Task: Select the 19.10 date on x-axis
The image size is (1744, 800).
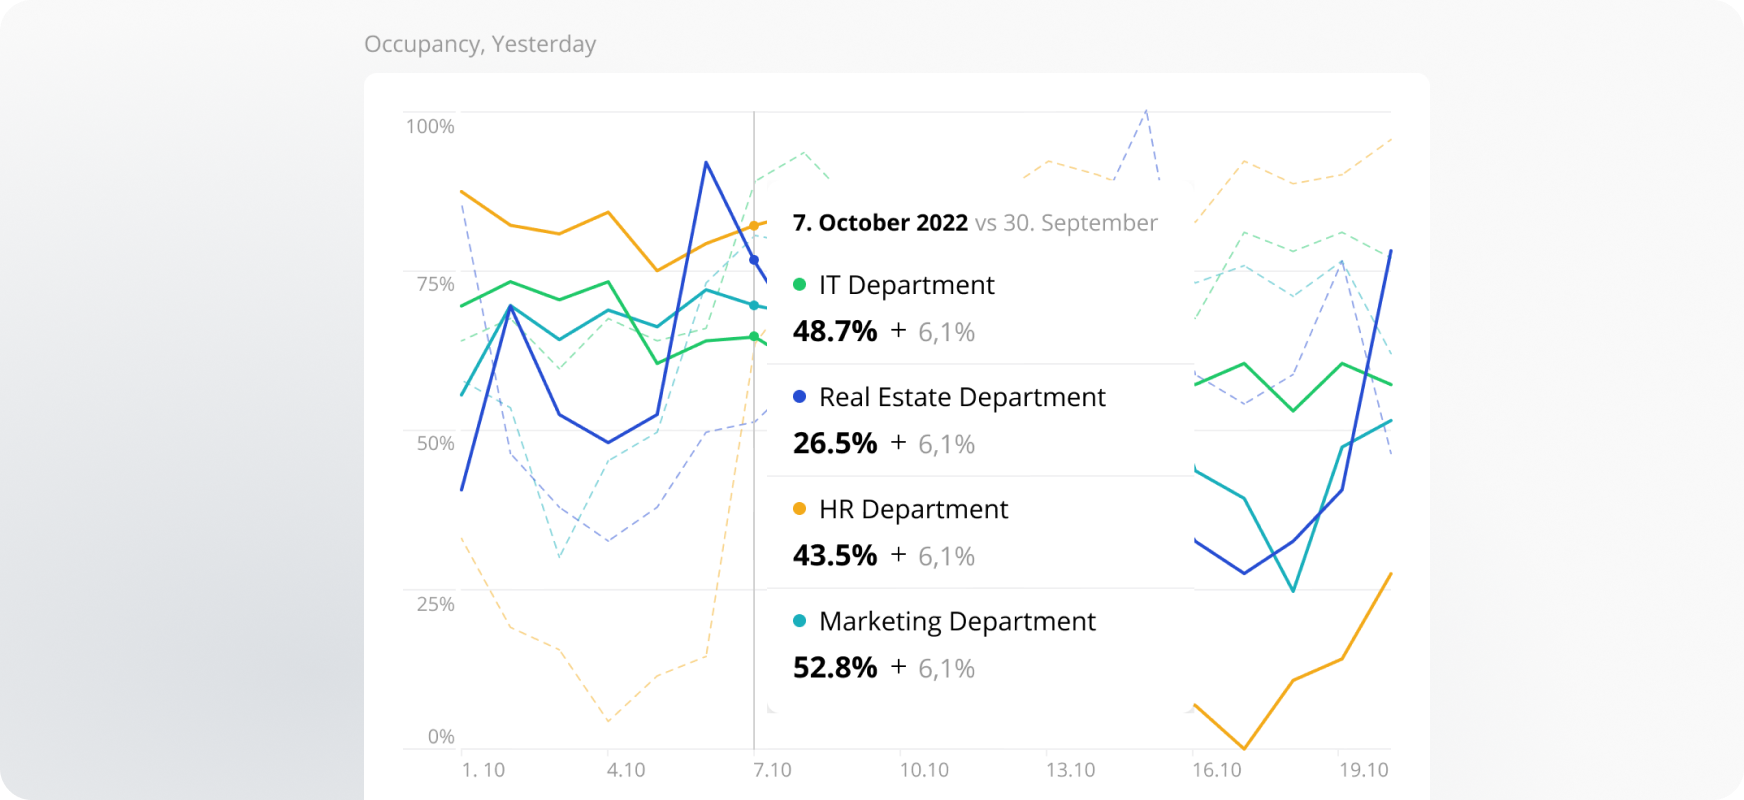Action: pyautogui.click(x=1364, y=770)
